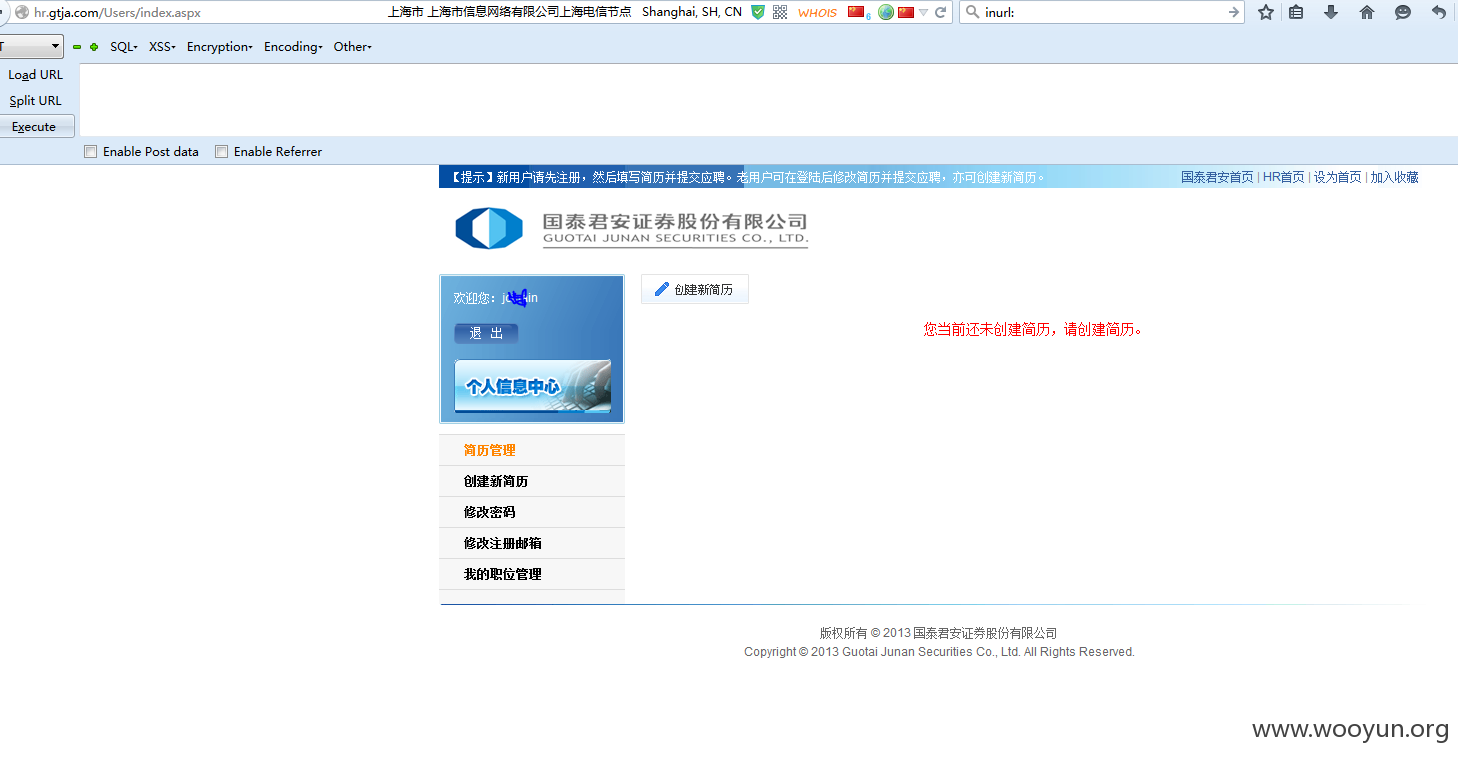Click the 【提示】 notice banner text
This screenshot has width=1458, height=758.
tap(747, 177)
